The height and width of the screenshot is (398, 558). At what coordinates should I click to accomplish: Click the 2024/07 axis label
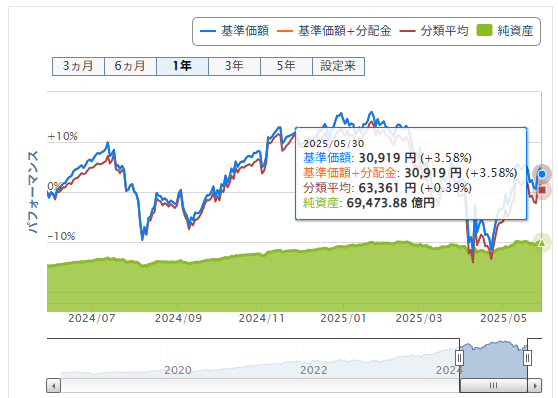(92, 318)
